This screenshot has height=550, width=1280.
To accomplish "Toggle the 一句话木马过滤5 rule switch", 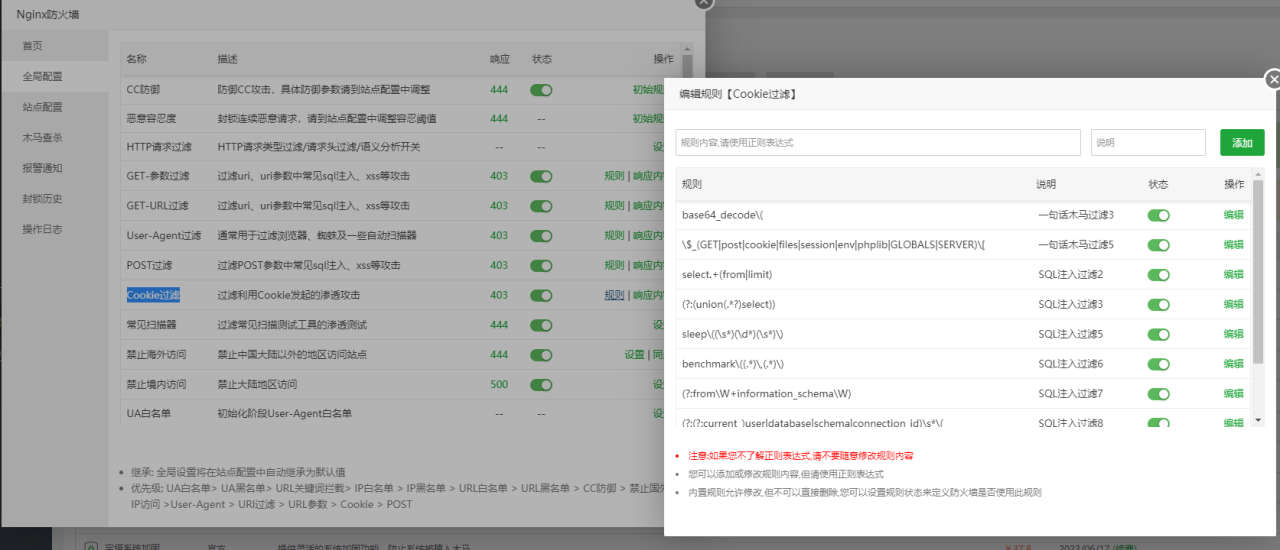I will [1158, 245].
